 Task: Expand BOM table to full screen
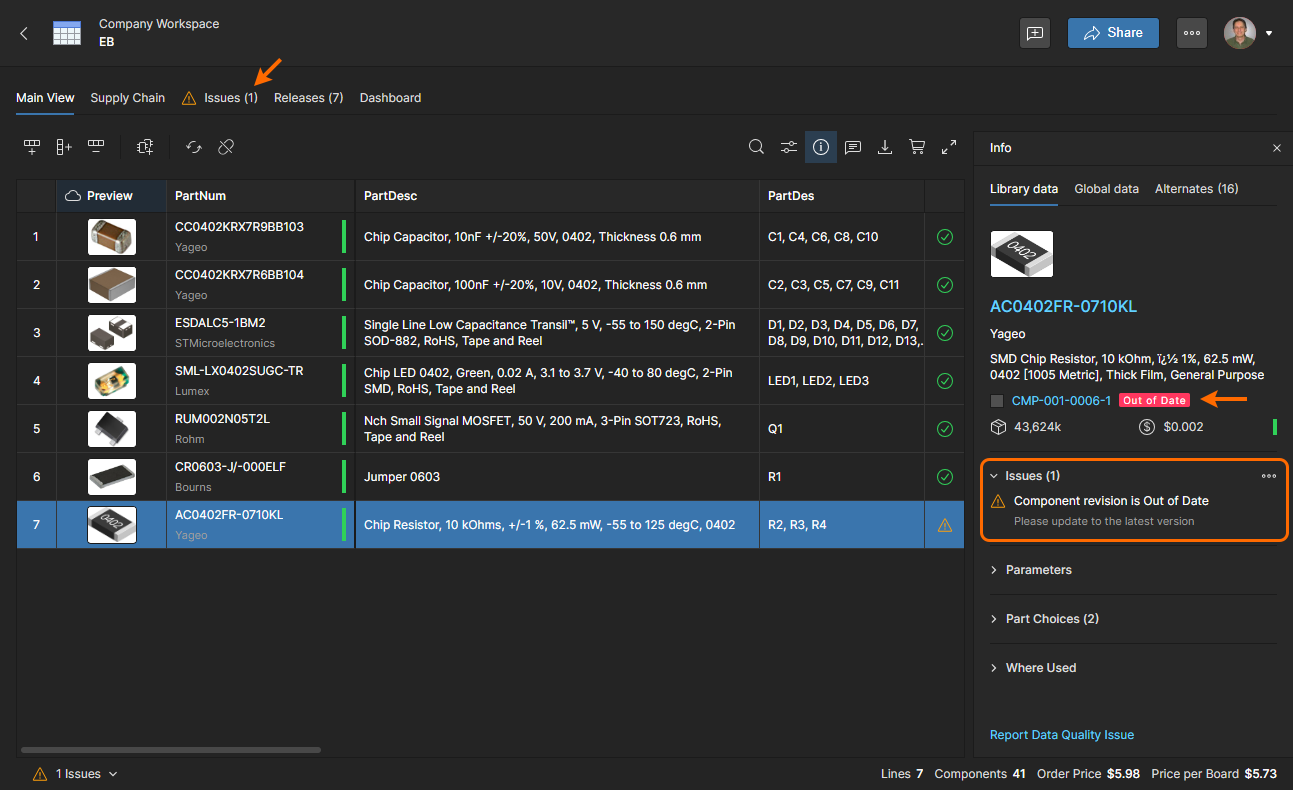(949, 147)
